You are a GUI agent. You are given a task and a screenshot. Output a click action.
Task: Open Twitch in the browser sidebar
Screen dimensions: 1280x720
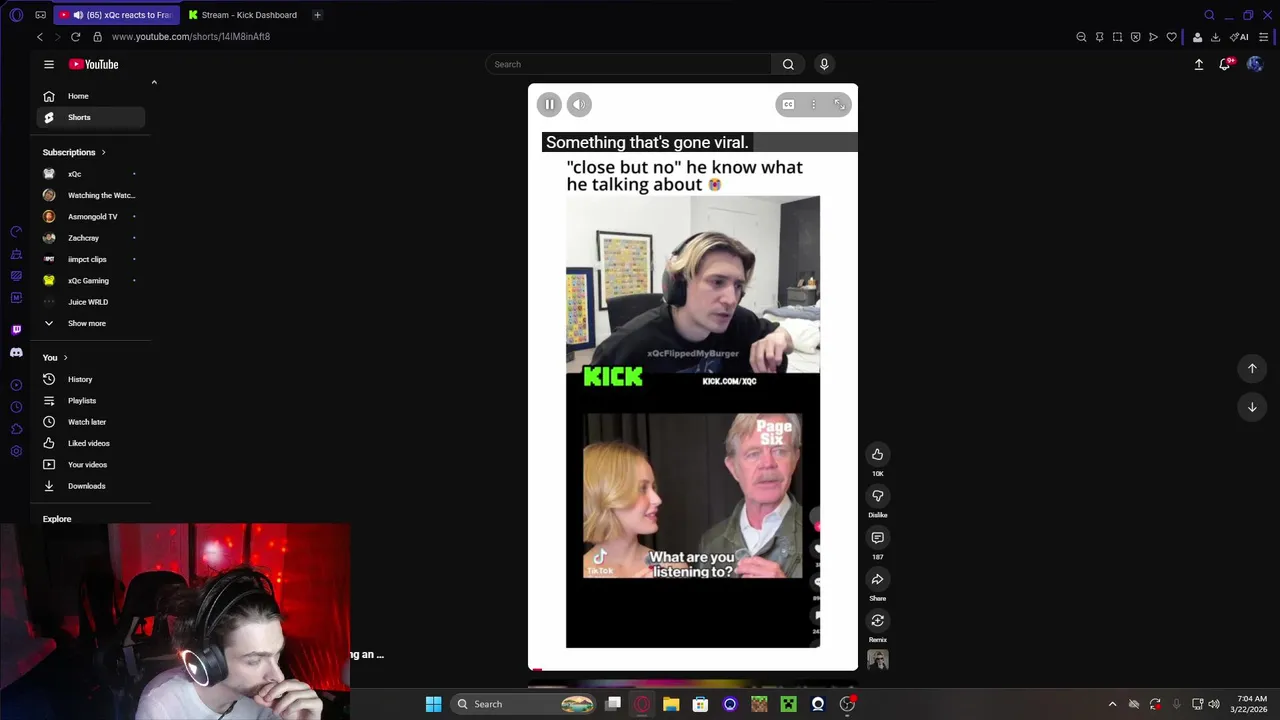click(16, 329)
